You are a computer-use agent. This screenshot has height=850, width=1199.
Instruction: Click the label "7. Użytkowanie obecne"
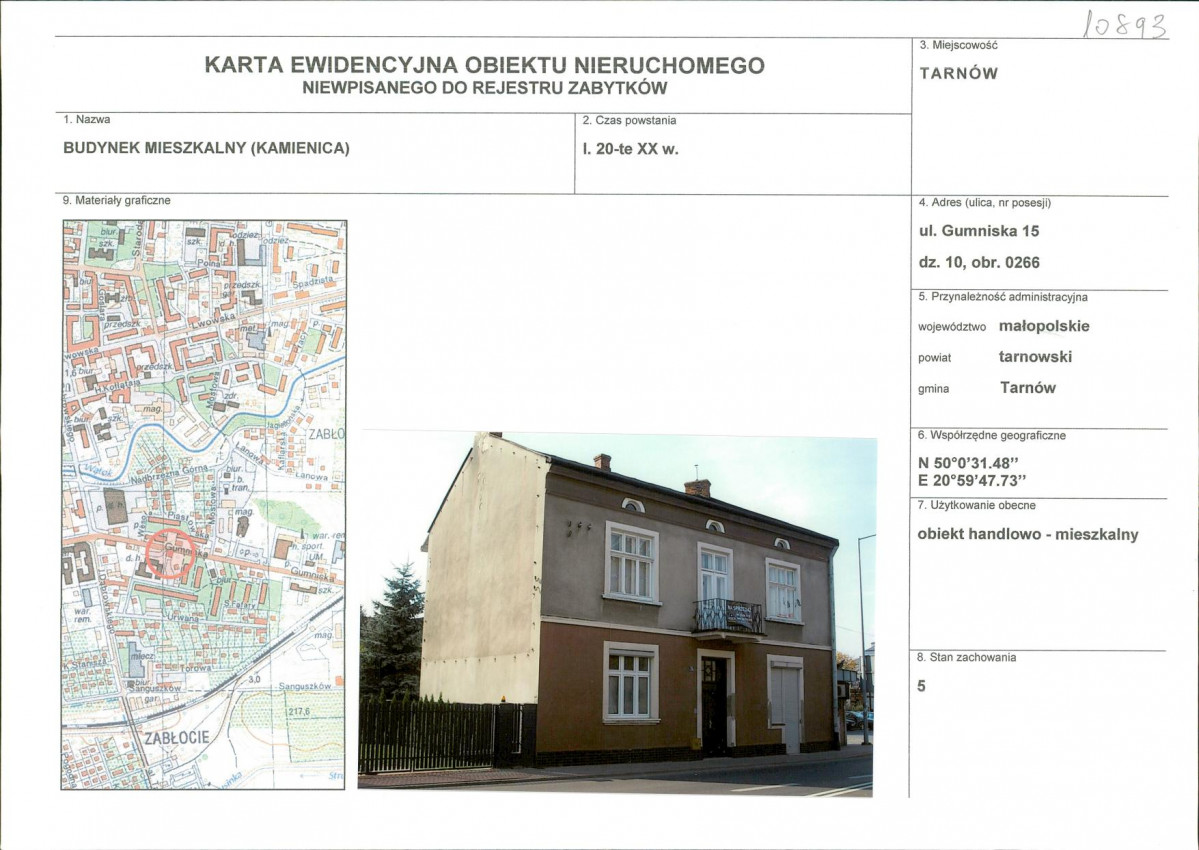click(976, 505)
